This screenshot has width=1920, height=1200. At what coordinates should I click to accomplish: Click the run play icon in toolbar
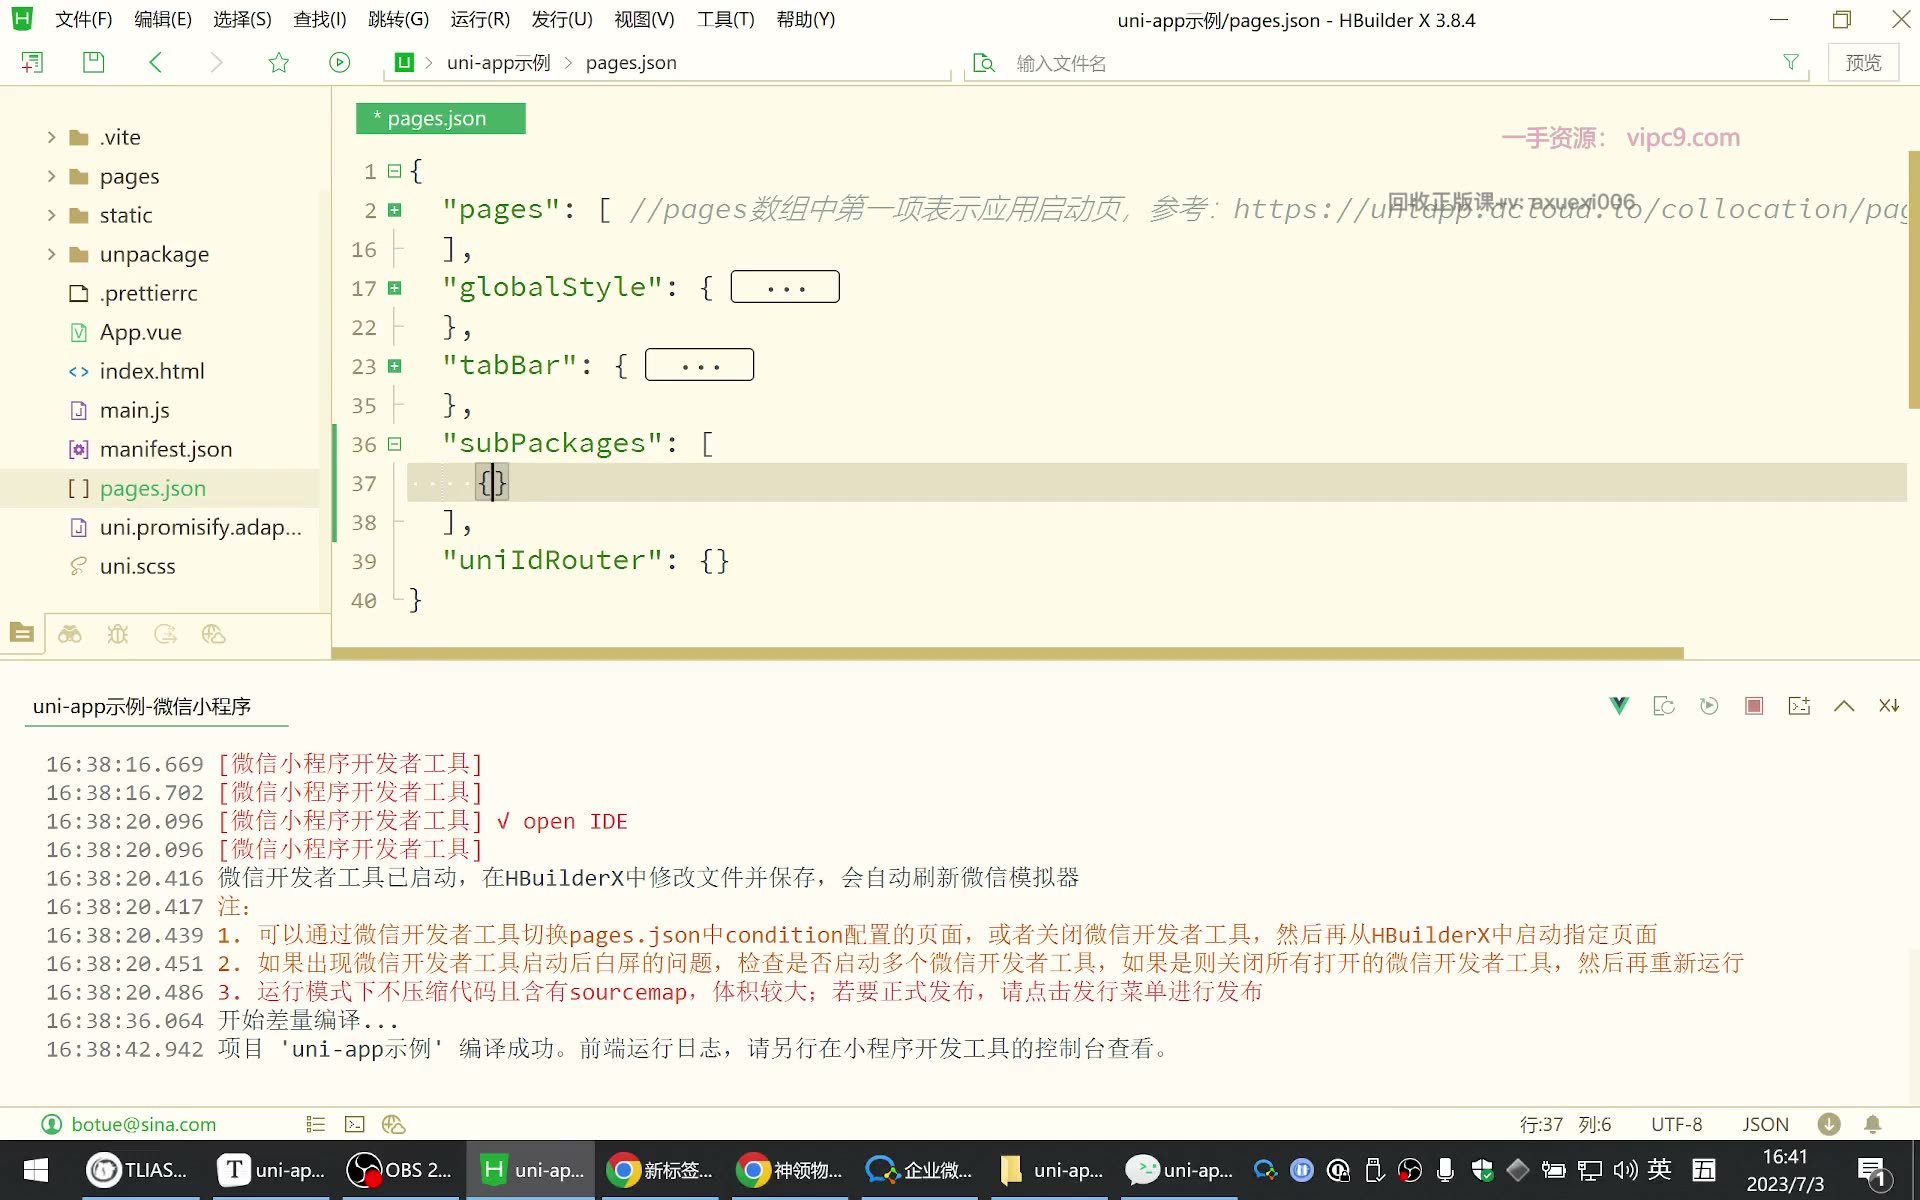340,62
